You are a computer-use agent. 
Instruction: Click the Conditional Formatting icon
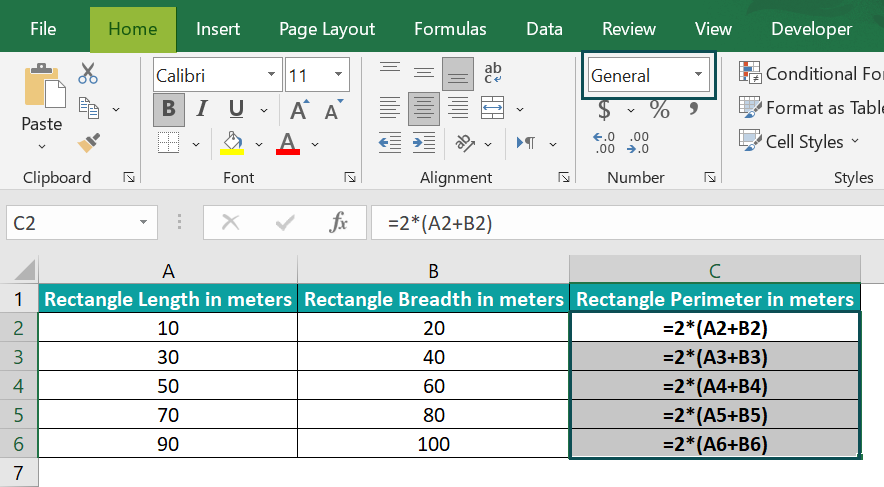tap(750, 73)
